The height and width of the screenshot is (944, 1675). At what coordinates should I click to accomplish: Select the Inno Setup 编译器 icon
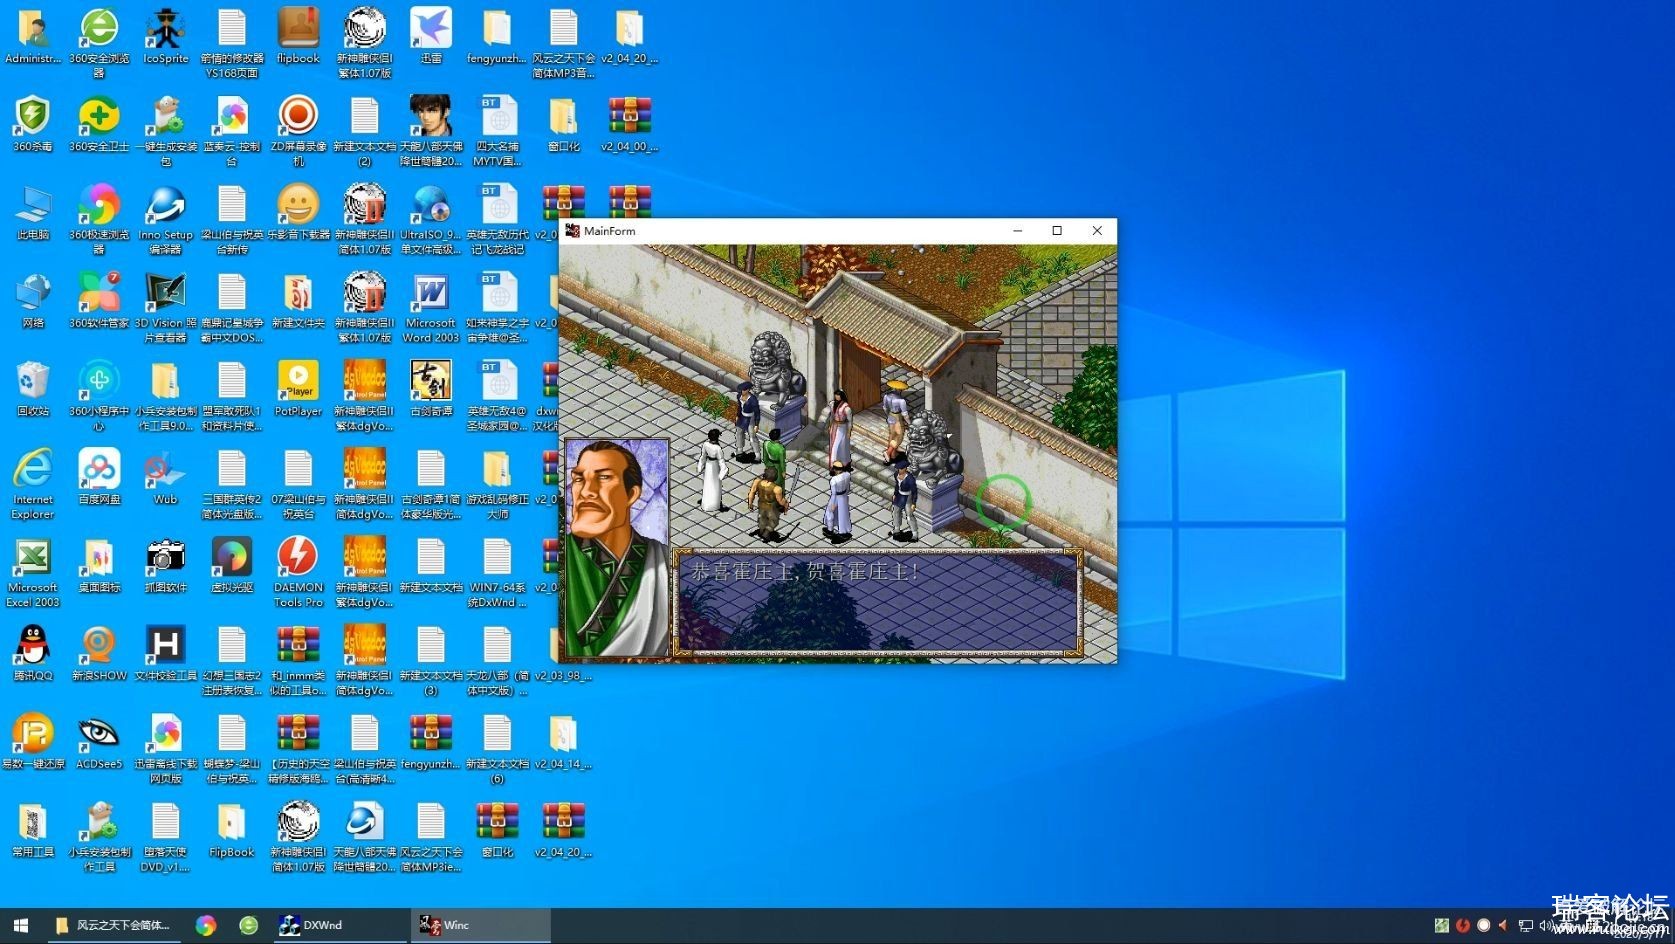point(165,219)
